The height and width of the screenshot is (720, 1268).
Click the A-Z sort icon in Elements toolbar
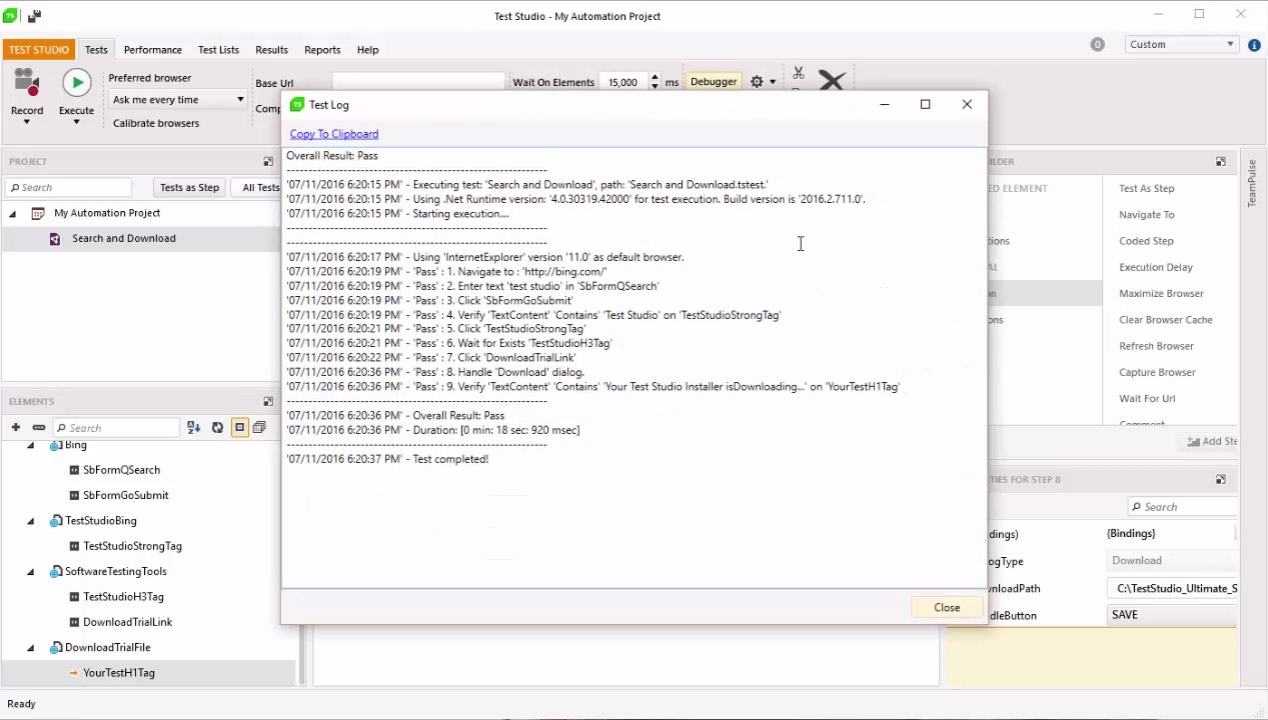point(194,428)
